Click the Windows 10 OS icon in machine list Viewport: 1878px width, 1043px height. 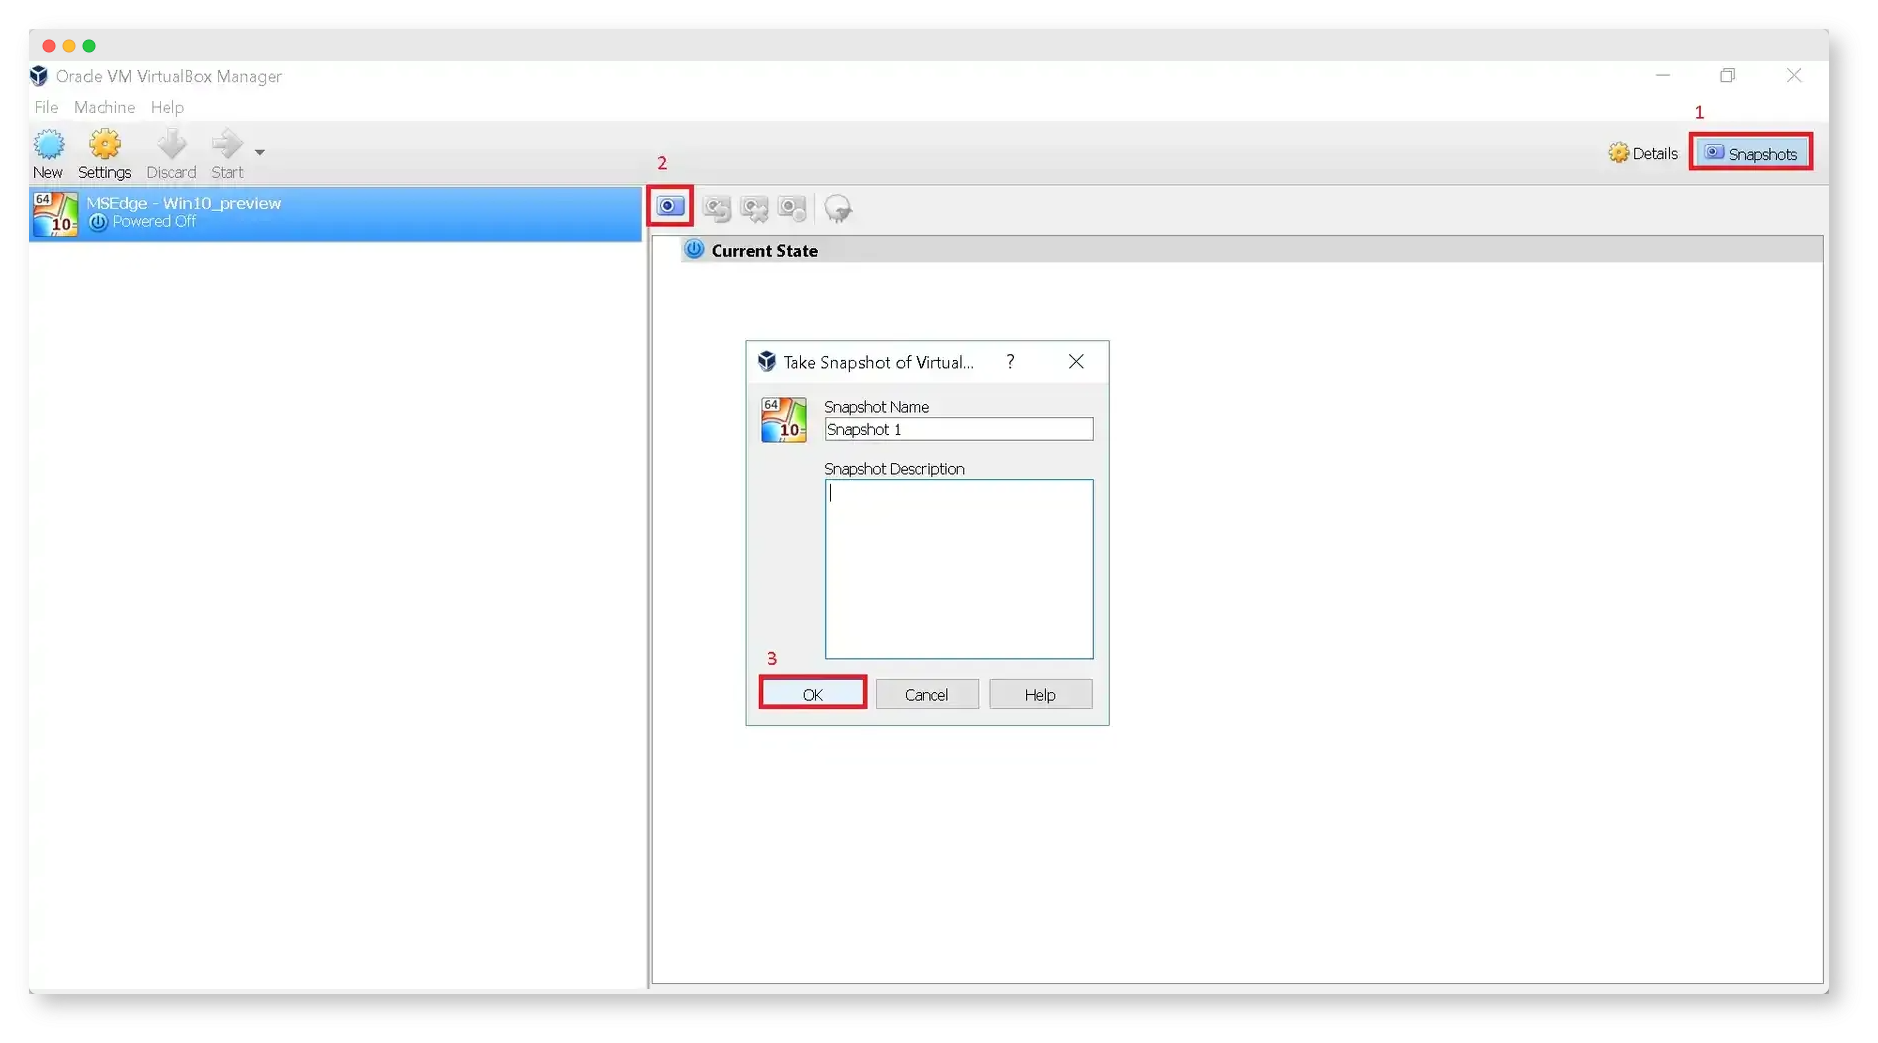pyautogui.click(x=55, y=213)
